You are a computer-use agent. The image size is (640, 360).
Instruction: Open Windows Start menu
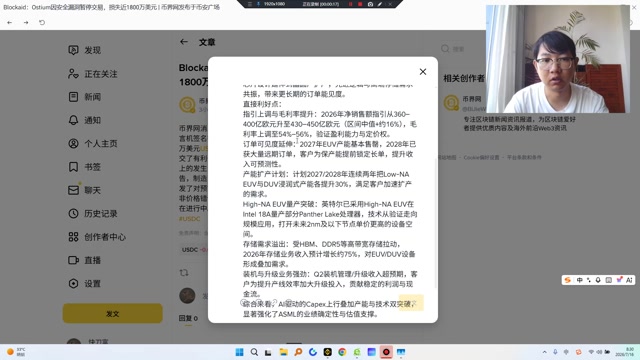[x=240, y=352]
